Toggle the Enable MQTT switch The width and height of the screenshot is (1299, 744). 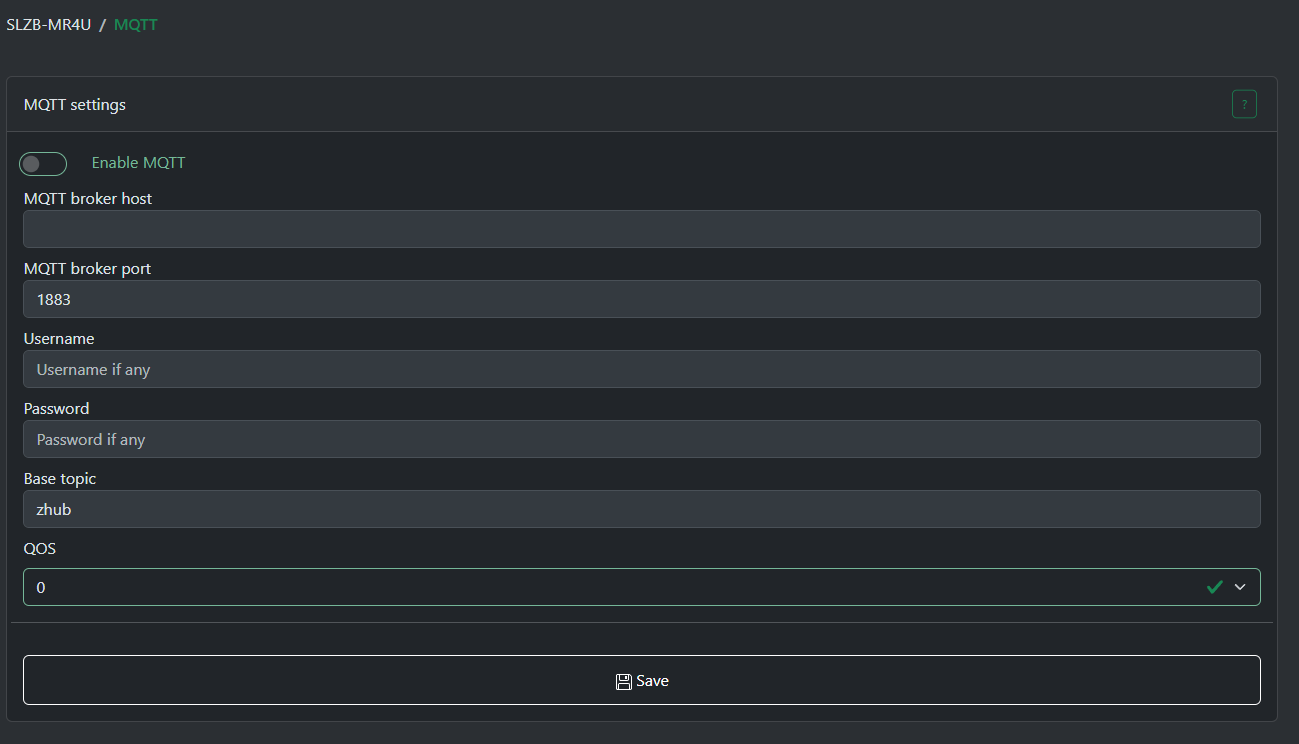tap(43, 164)
